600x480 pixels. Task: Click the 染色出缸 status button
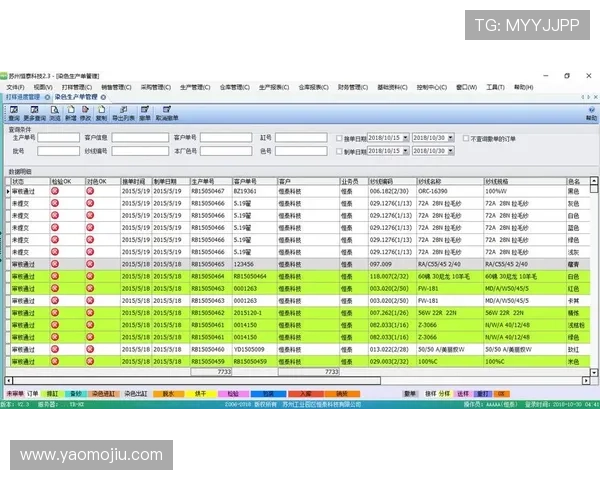[x=137, y=395]
